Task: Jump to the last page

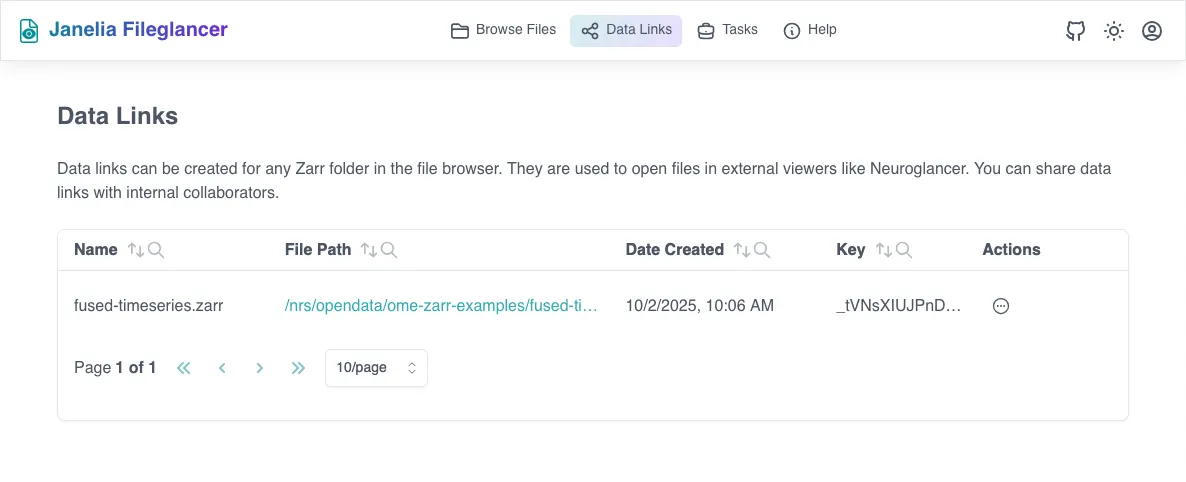Action: [298, 368]
